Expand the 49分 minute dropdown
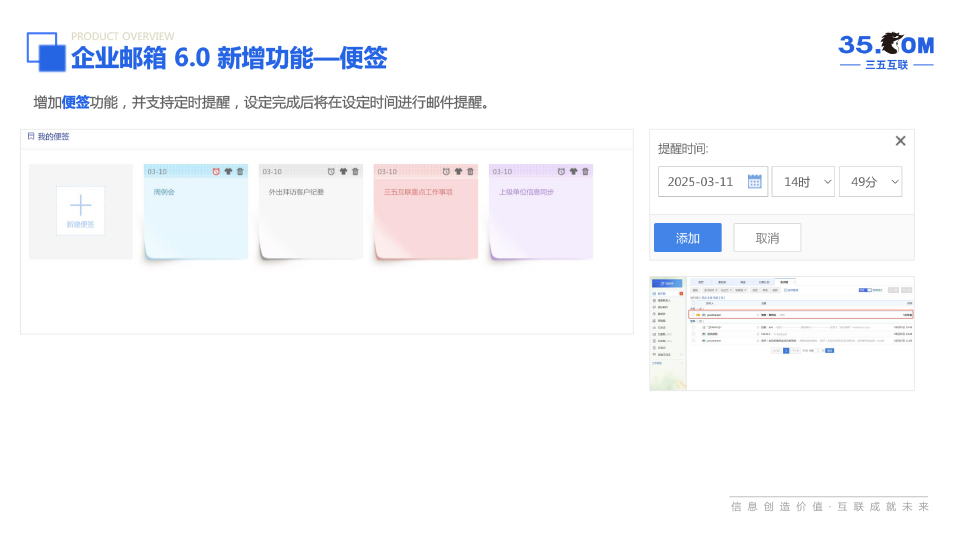Screen dimensions: 960x540 pos(870,182)
